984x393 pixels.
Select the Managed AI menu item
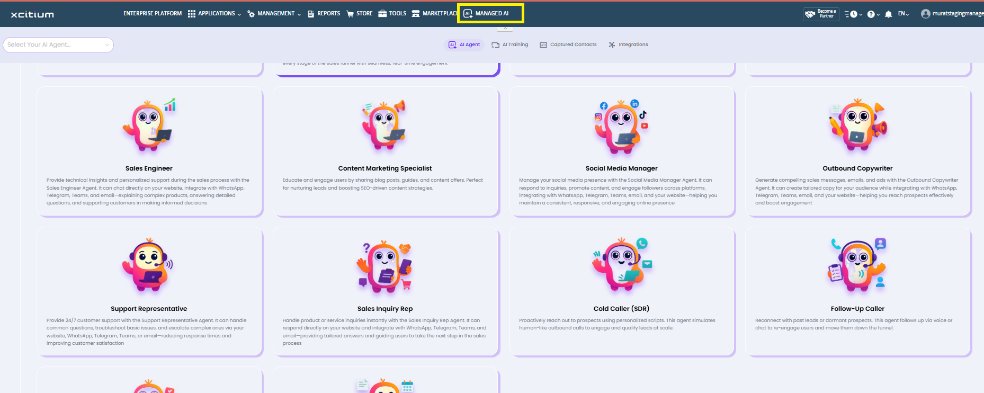pos(490,14)
